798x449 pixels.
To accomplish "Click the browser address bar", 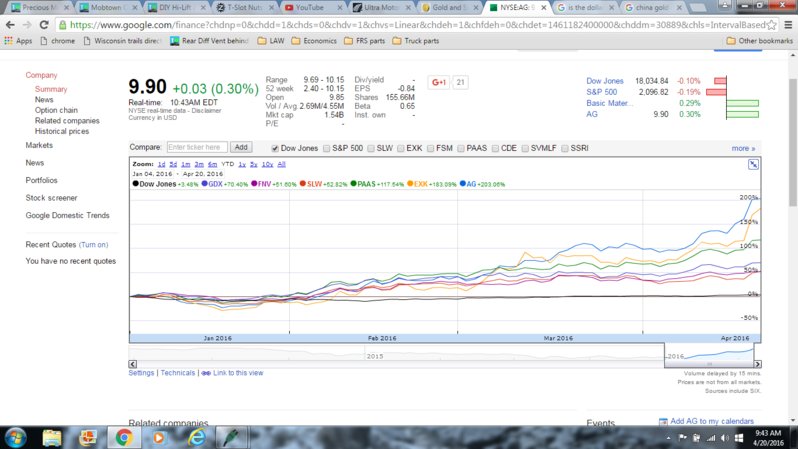I will [x=412, y=24].
